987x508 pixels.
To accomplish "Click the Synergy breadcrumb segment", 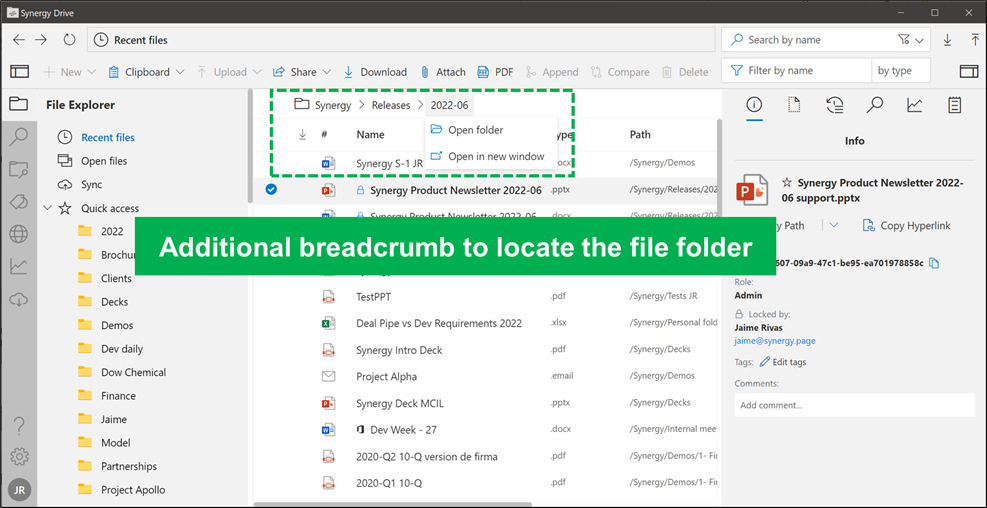I will (x=333, y=105).
